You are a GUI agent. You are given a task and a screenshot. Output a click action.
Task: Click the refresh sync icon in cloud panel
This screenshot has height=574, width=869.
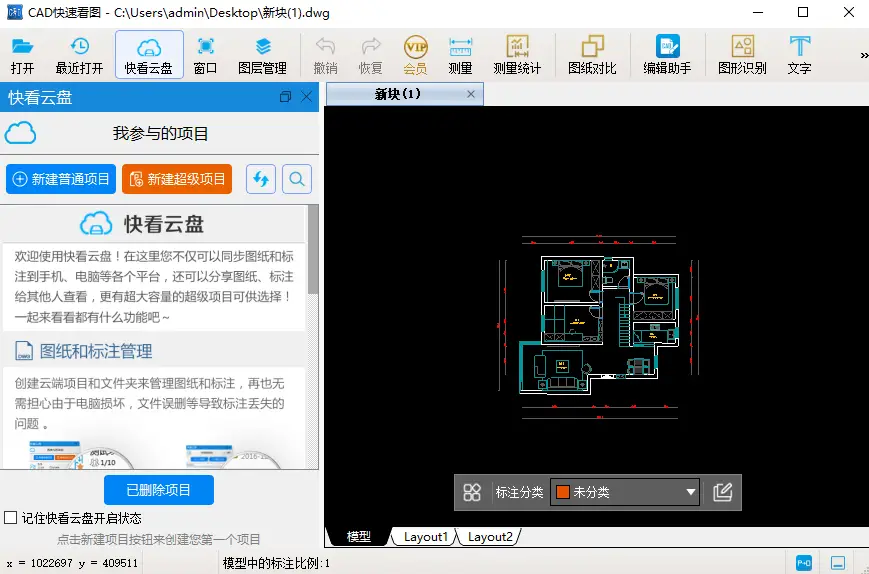coord(261,179)
